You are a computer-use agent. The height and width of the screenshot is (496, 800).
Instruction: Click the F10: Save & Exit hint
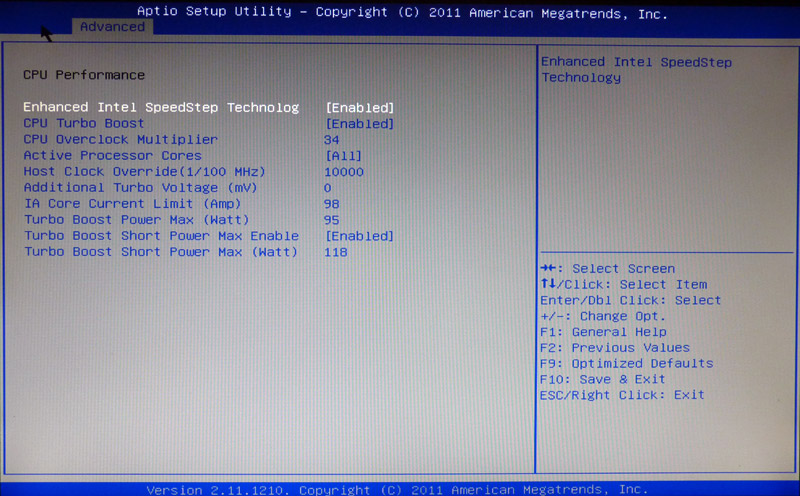click(603, 379)
